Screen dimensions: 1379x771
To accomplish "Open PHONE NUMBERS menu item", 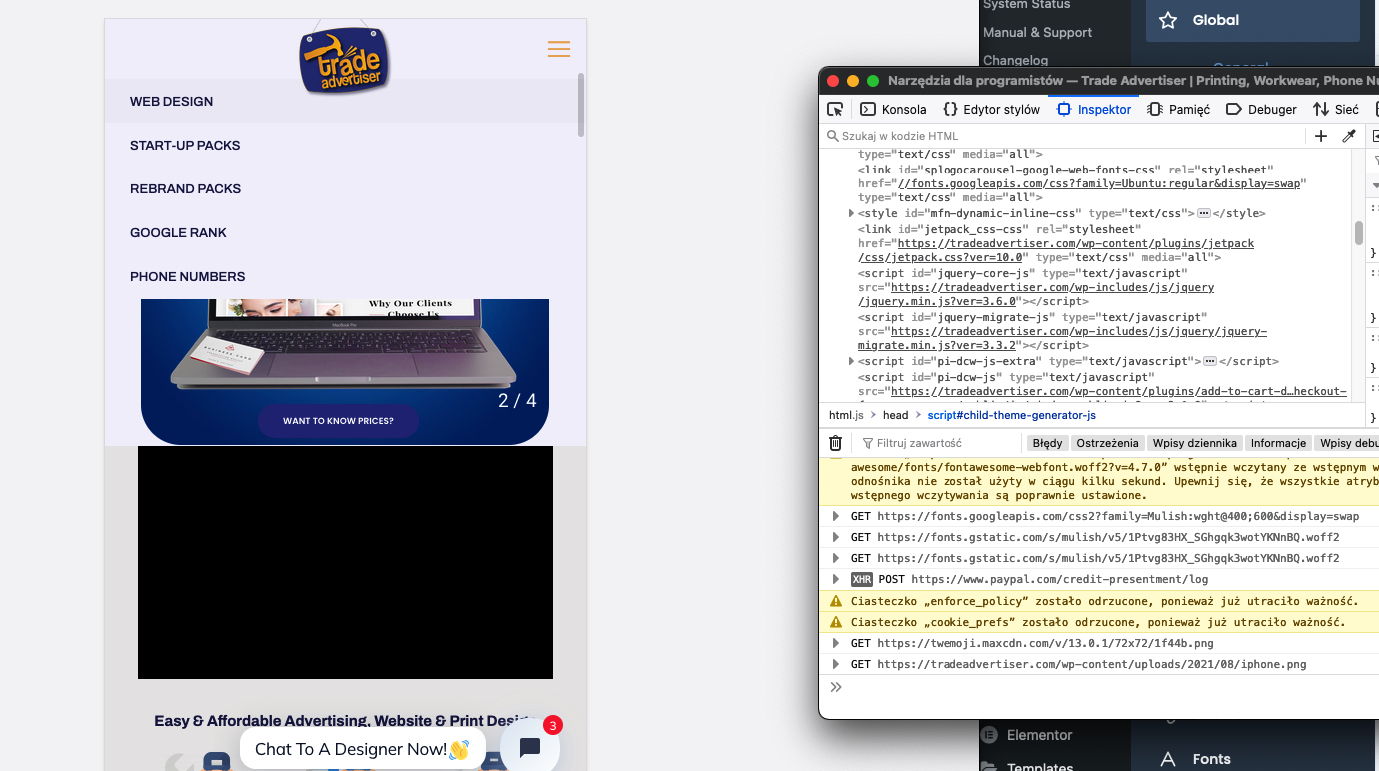I will tap(187, 276).
